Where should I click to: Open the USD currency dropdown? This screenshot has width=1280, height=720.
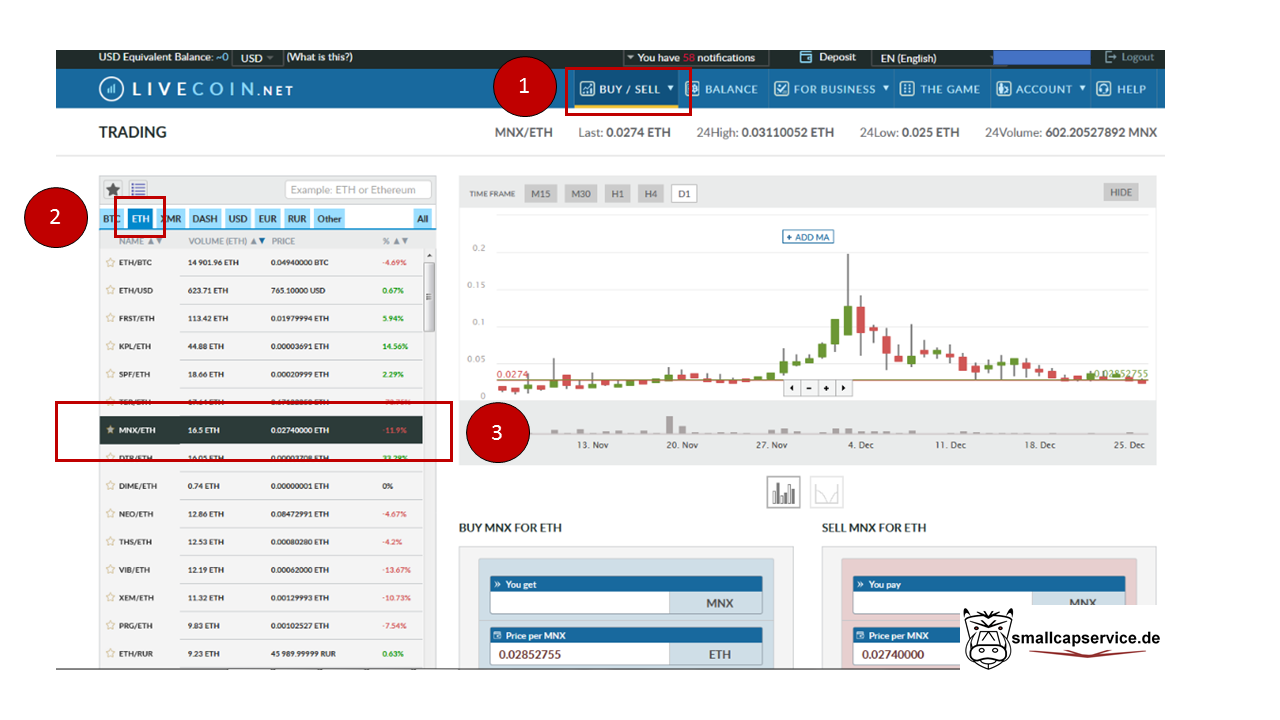click(x=257, y=58)
